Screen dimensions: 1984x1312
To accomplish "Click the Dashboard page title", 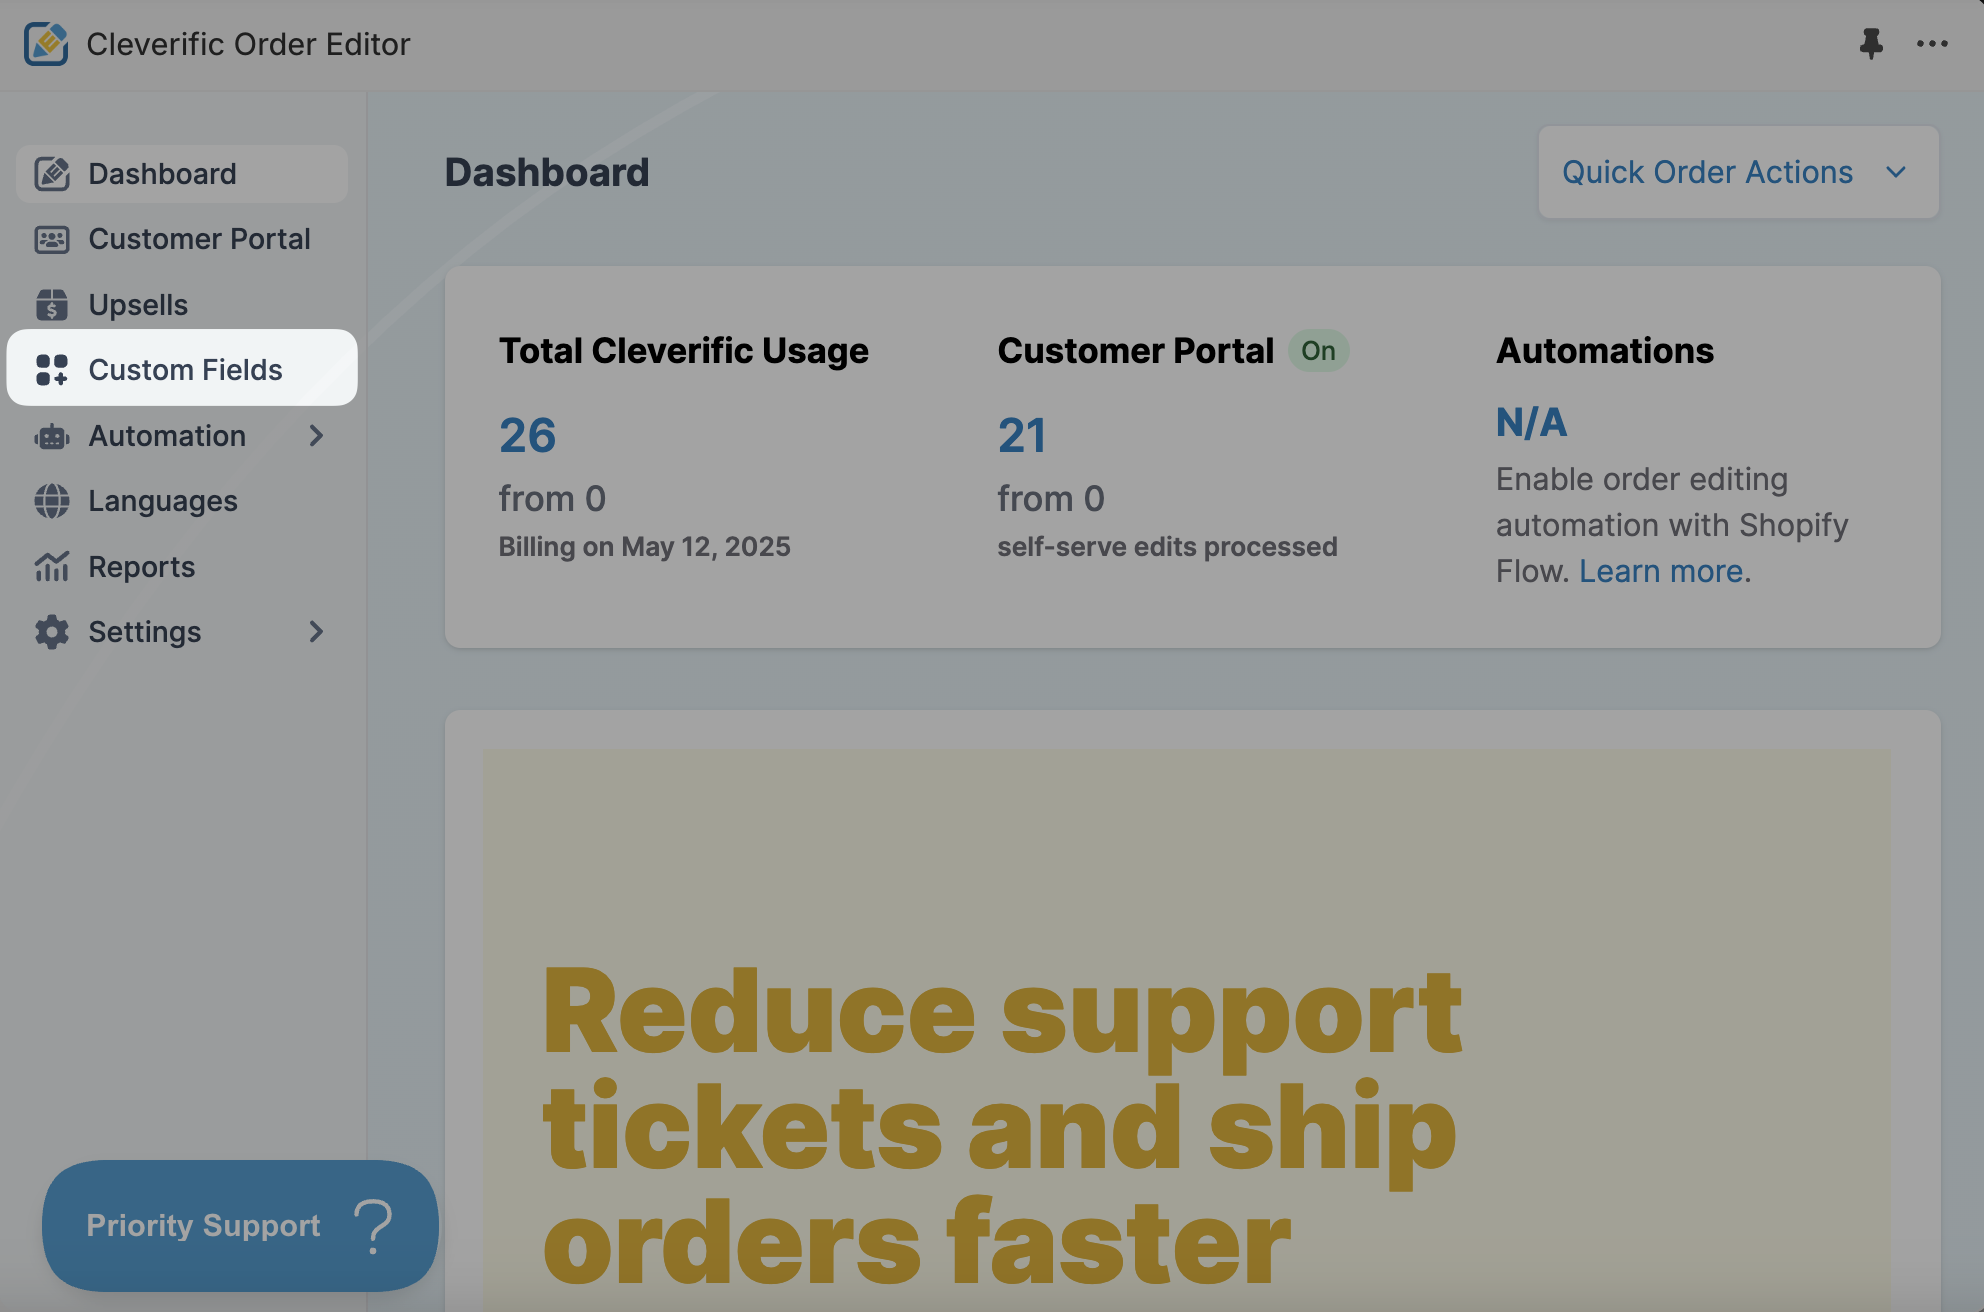I will (547, 172).
